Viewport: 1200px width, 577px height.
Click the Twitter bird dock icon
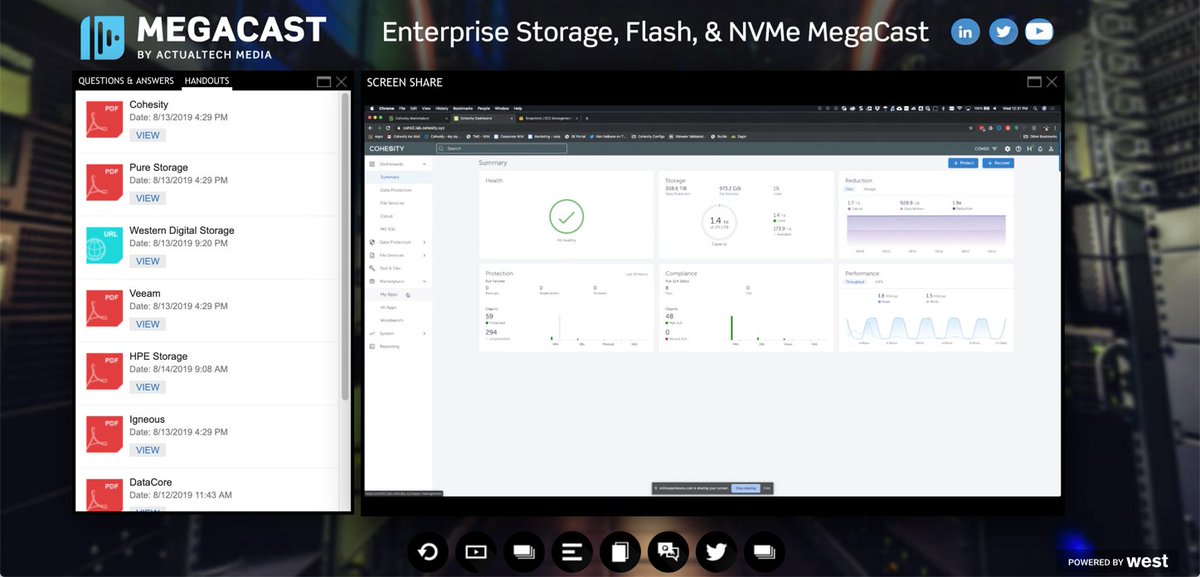pyautogui.click(x=716, y=552)
